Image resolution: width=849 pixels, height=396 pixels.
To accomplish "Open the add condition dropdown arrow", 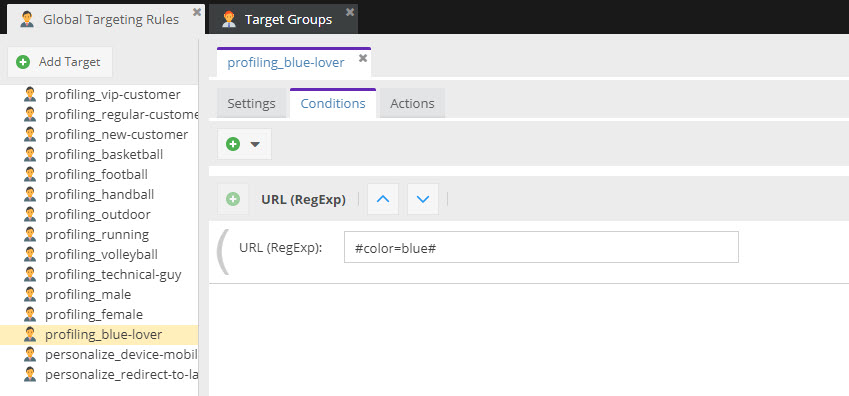I will click(x=255, y=144).
